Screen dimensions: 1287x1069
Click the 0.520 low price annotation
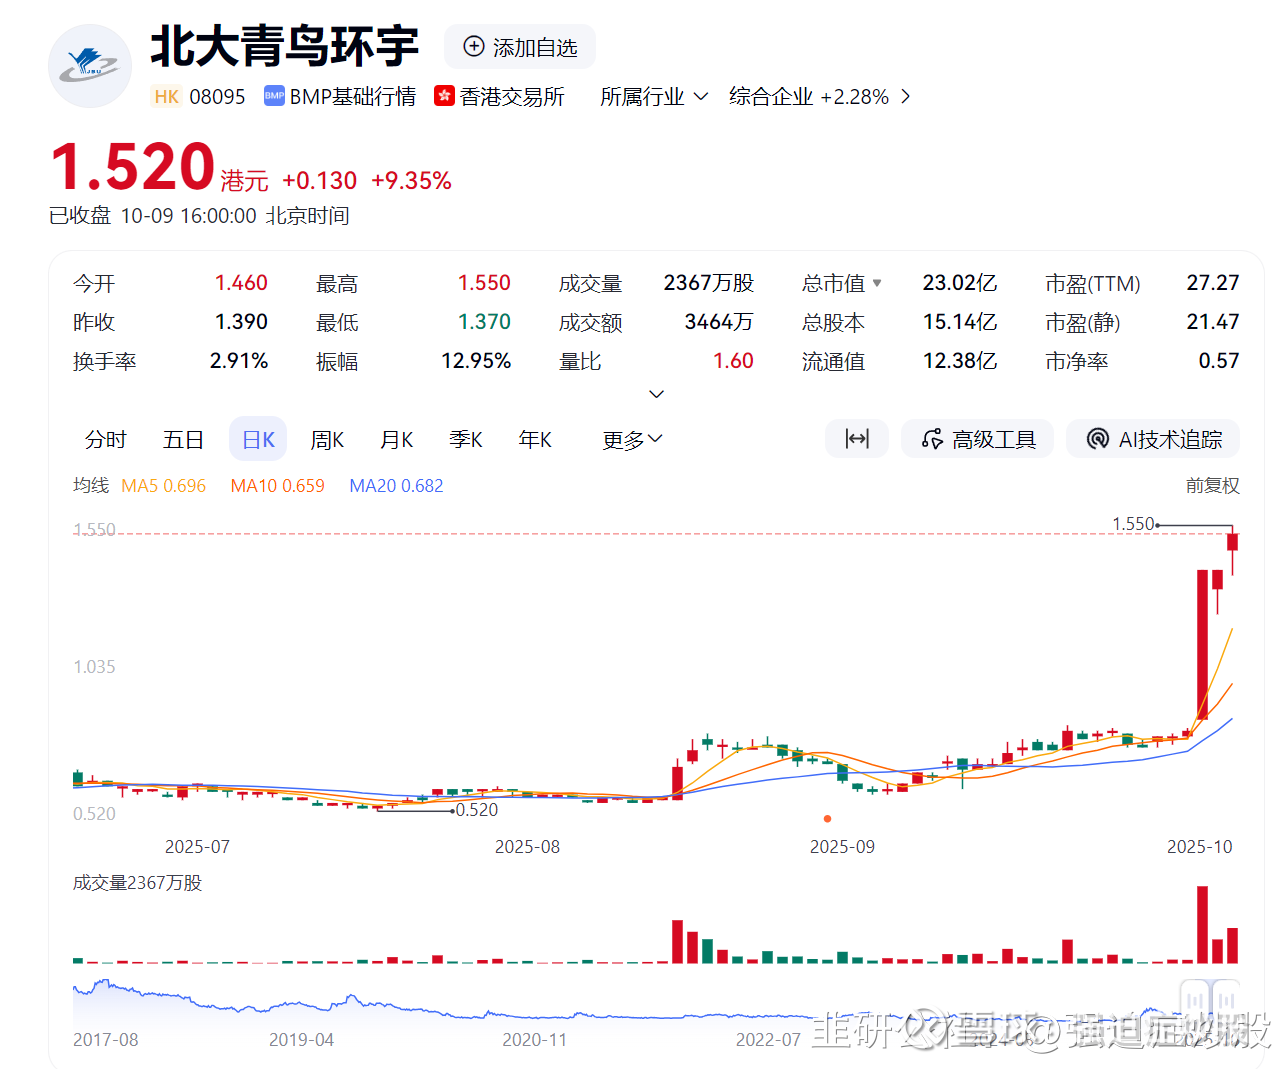click(x=477, y=810)
